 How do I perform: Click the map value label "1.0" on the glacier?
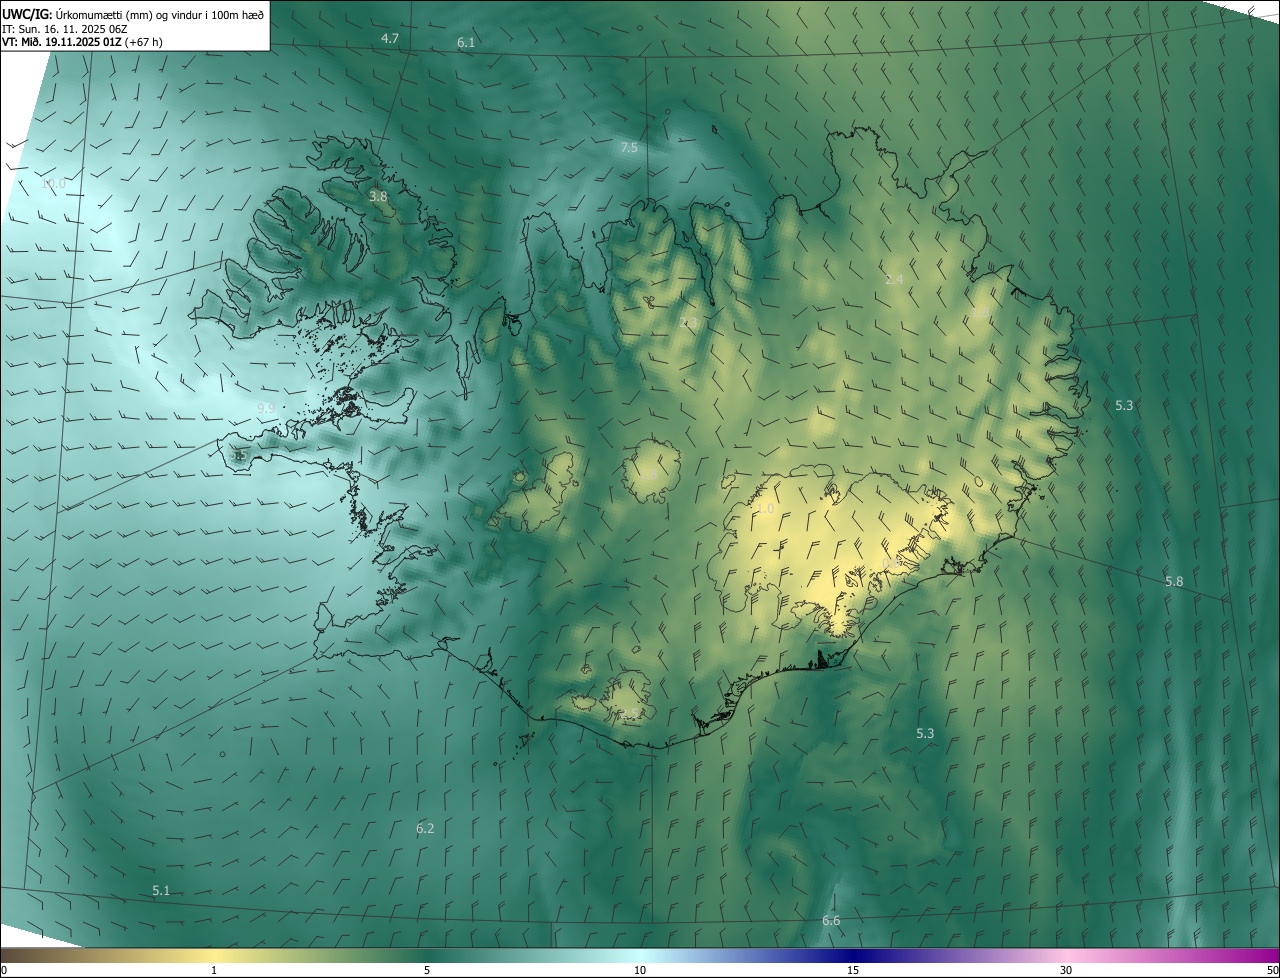click(766, 509)
